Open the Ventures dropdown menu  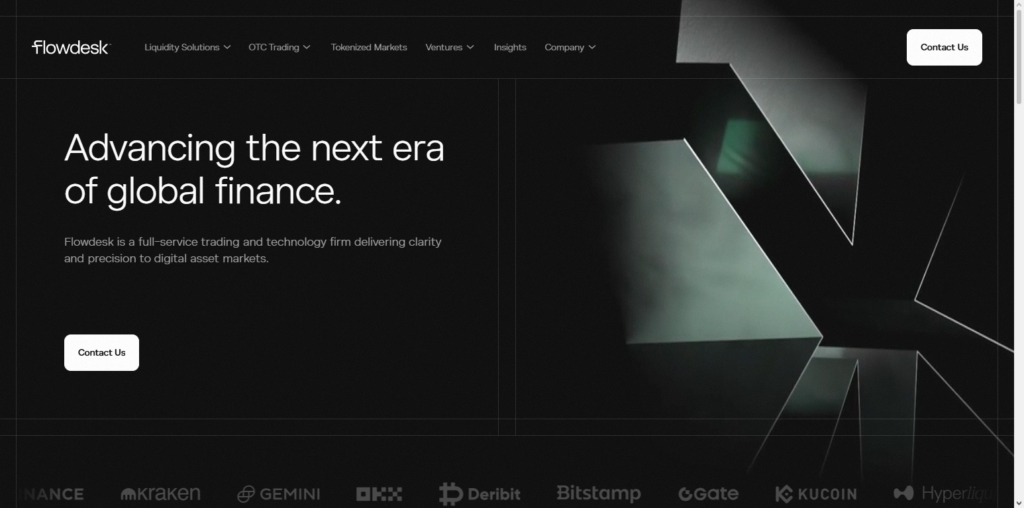[449, 47]
